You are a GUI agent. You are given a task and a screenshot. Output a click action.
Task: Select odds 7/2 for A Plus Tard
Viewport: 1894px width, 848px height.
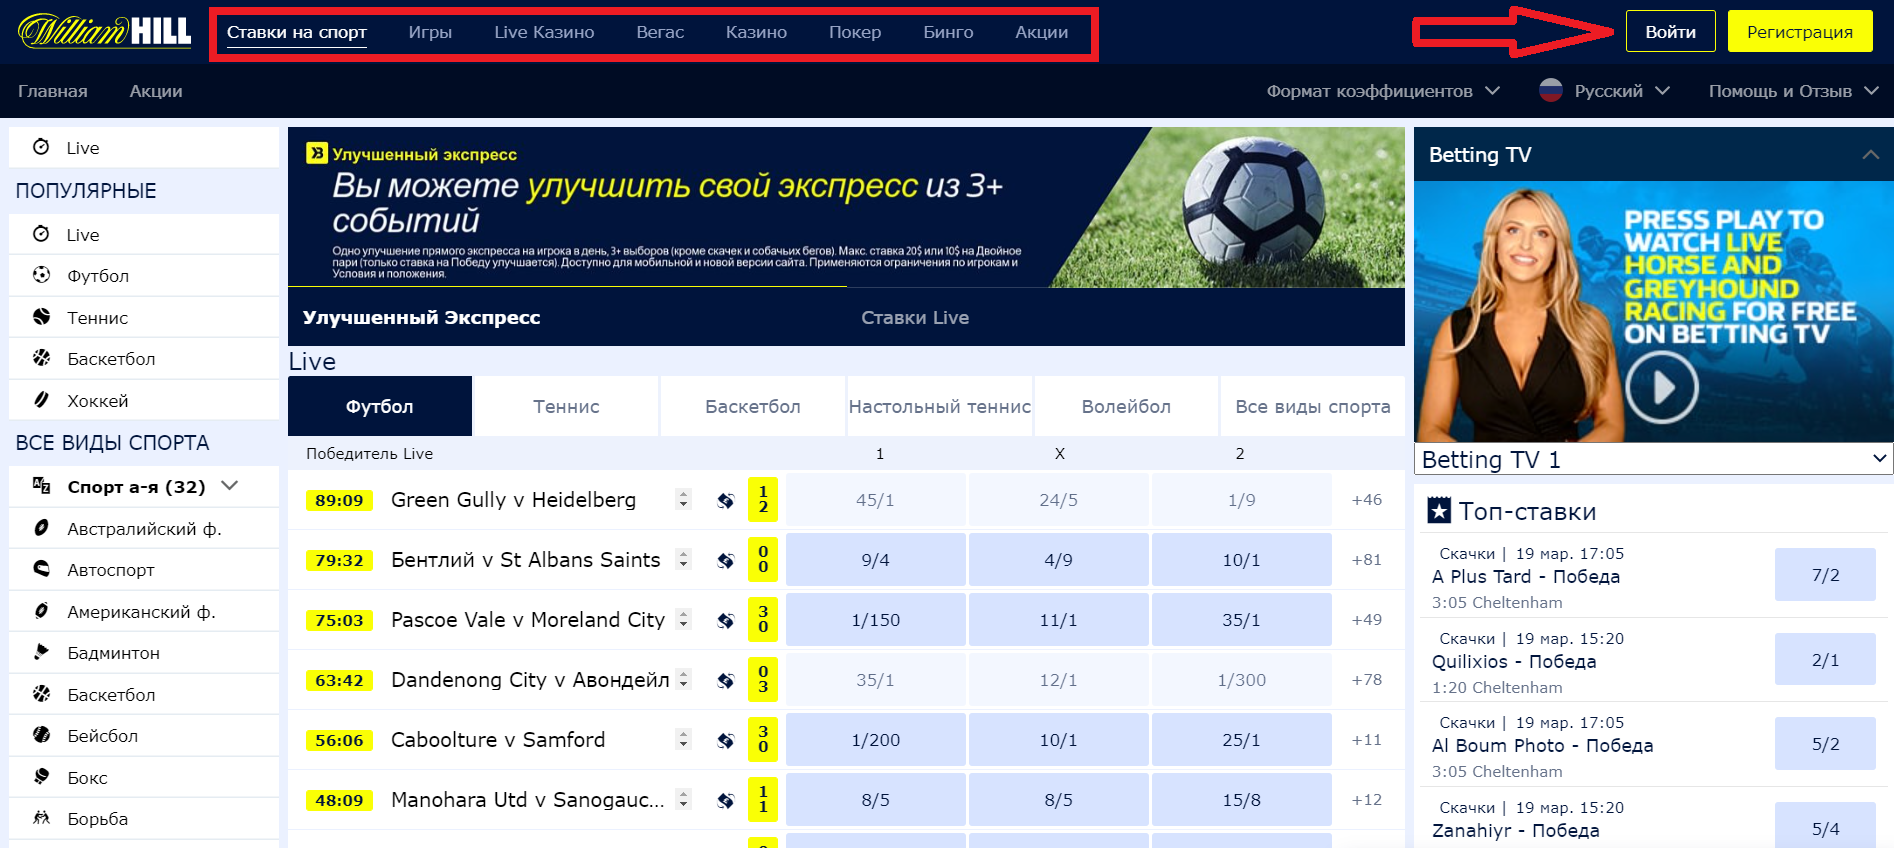click(x=1825, y=575)
